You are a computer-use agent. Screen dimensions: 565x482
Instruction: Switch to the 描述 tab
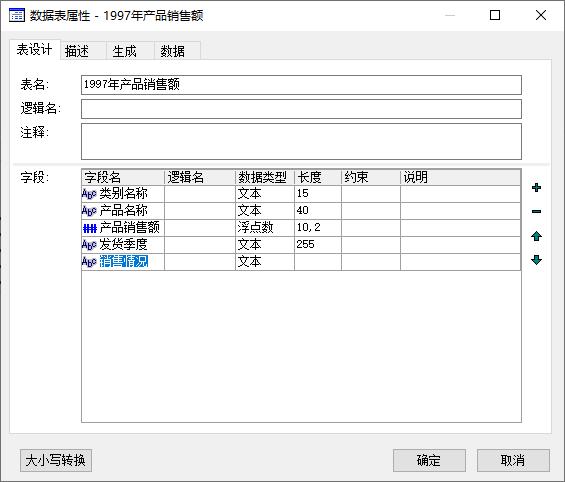(x=83, y=51)
